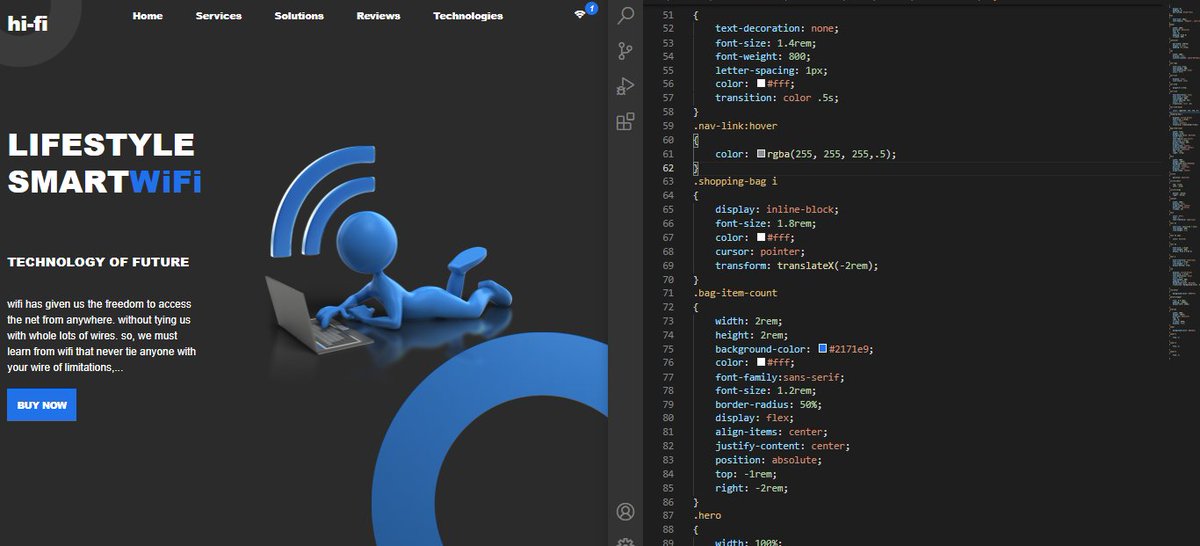Screen dimensions: 1200x546
Task: Click the 'display: inline-block;' line
Action: pyautogui.click(x=777, y=210)
